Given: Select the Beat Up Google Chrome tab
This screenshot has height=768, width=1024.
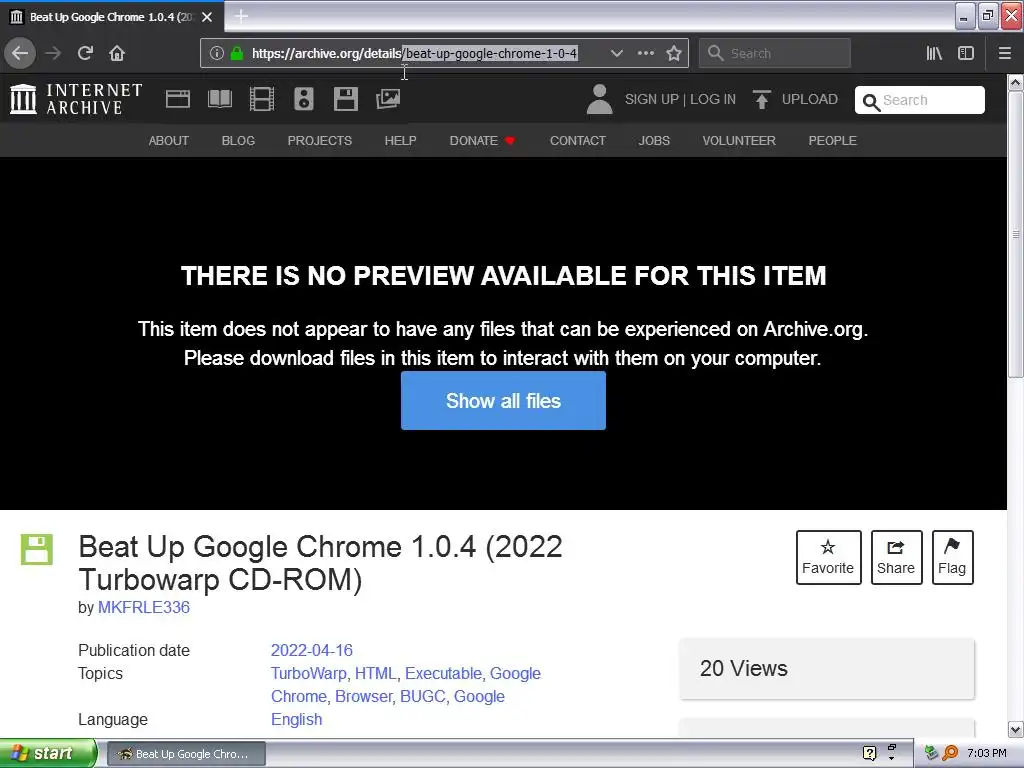Looking at the screenshot, I should [x=112, y=17].
